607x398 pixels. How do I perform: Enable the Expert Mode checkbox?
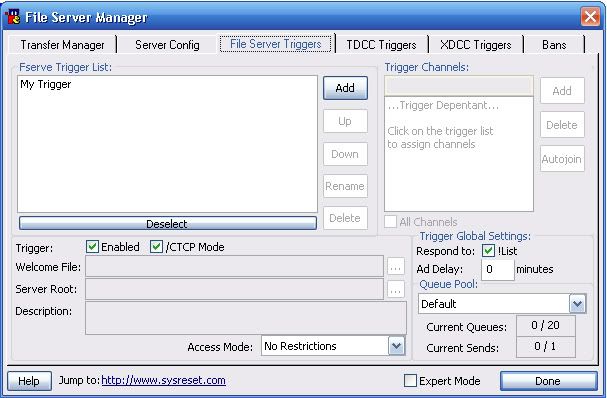pos(410,381)
